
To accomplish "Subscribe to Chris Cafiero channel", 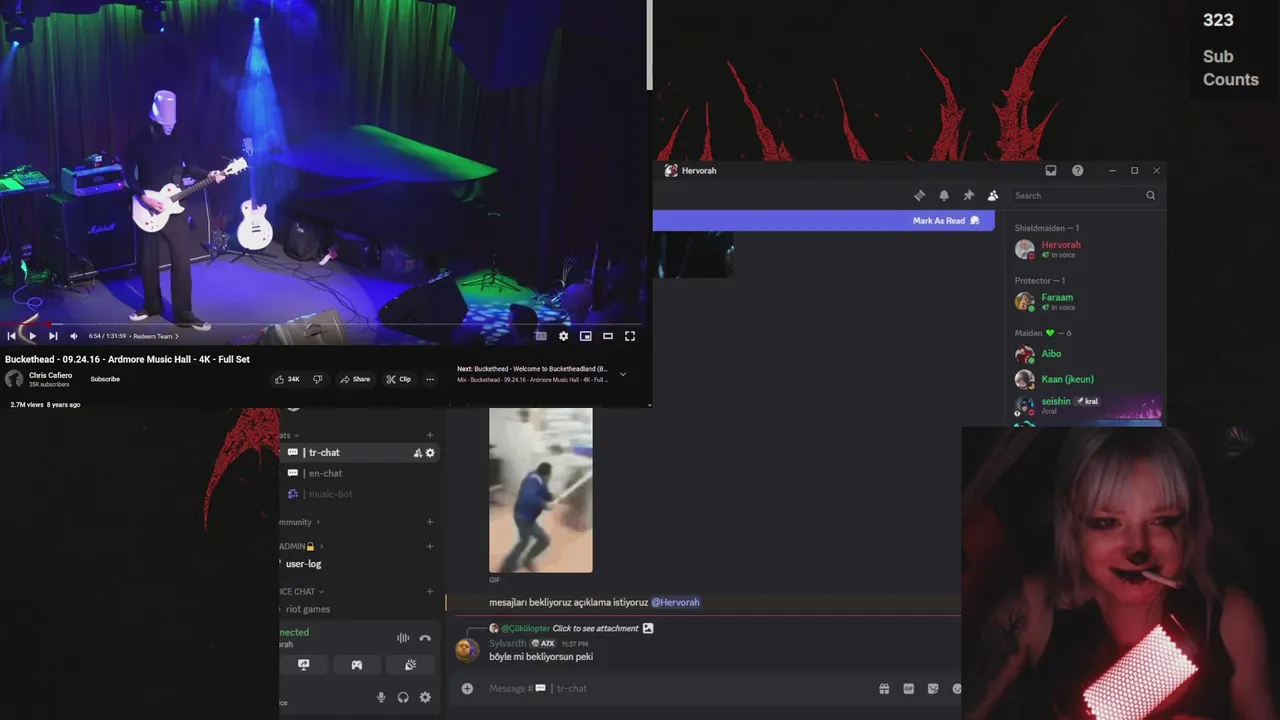I will pos(105,379).
